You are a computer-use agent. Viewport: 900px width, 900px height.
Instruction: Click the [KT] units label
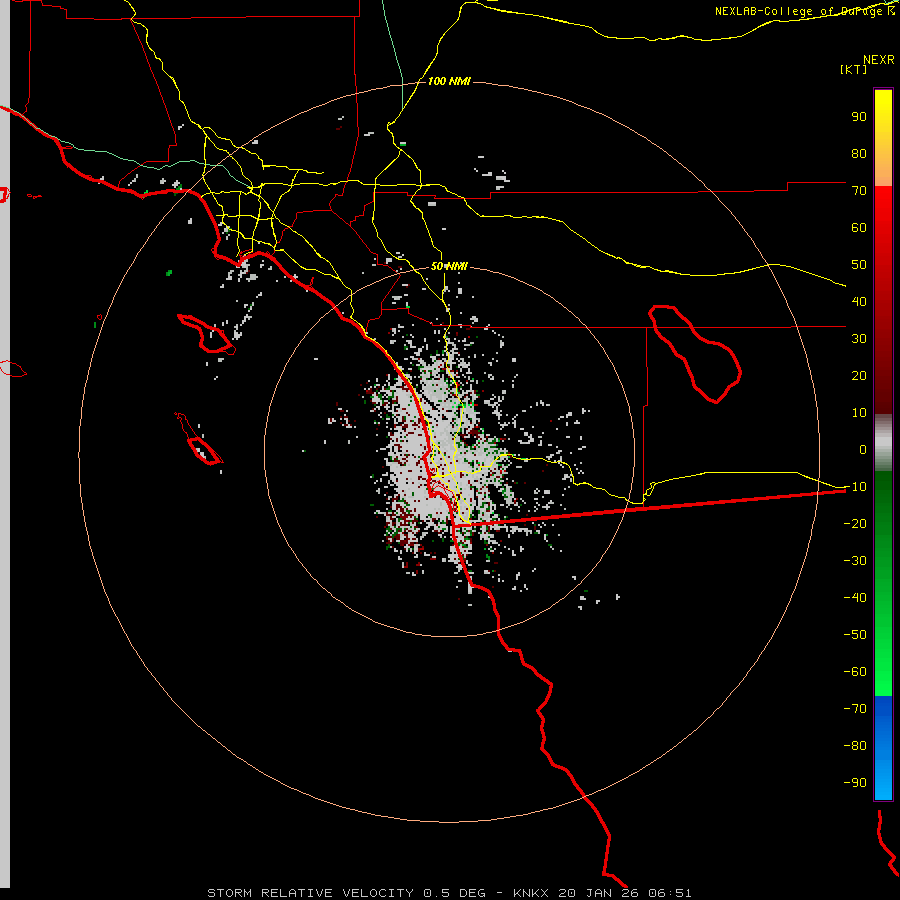click(854, 69)
